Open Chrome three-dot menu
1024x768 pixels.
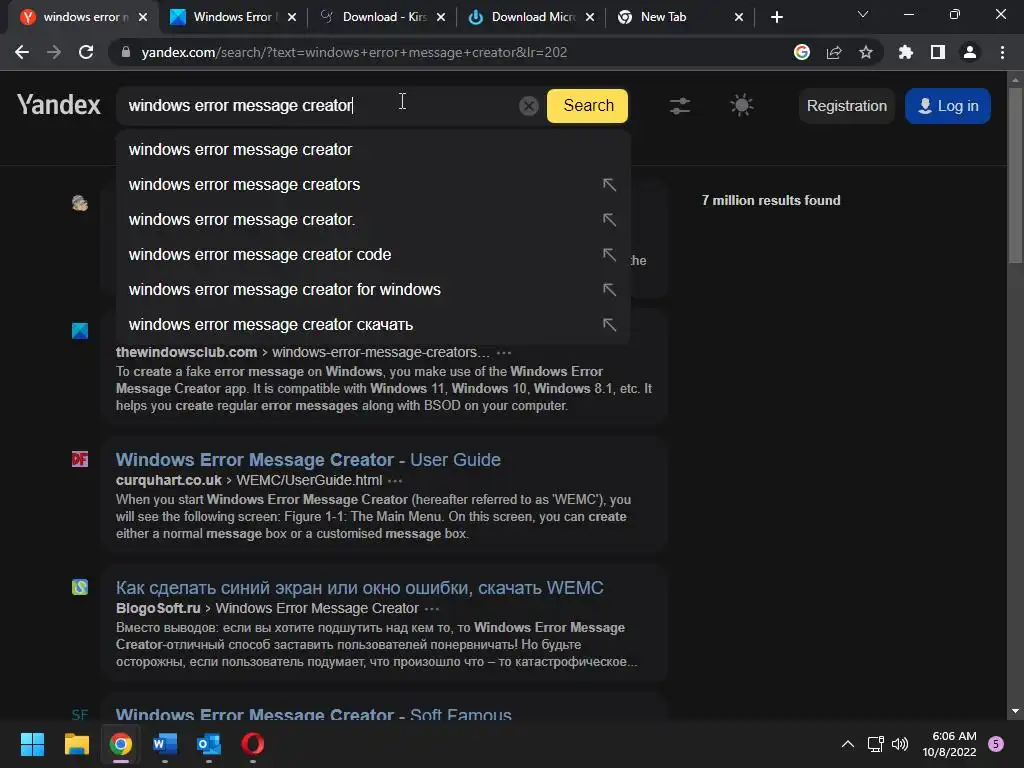coord(1002,52)
